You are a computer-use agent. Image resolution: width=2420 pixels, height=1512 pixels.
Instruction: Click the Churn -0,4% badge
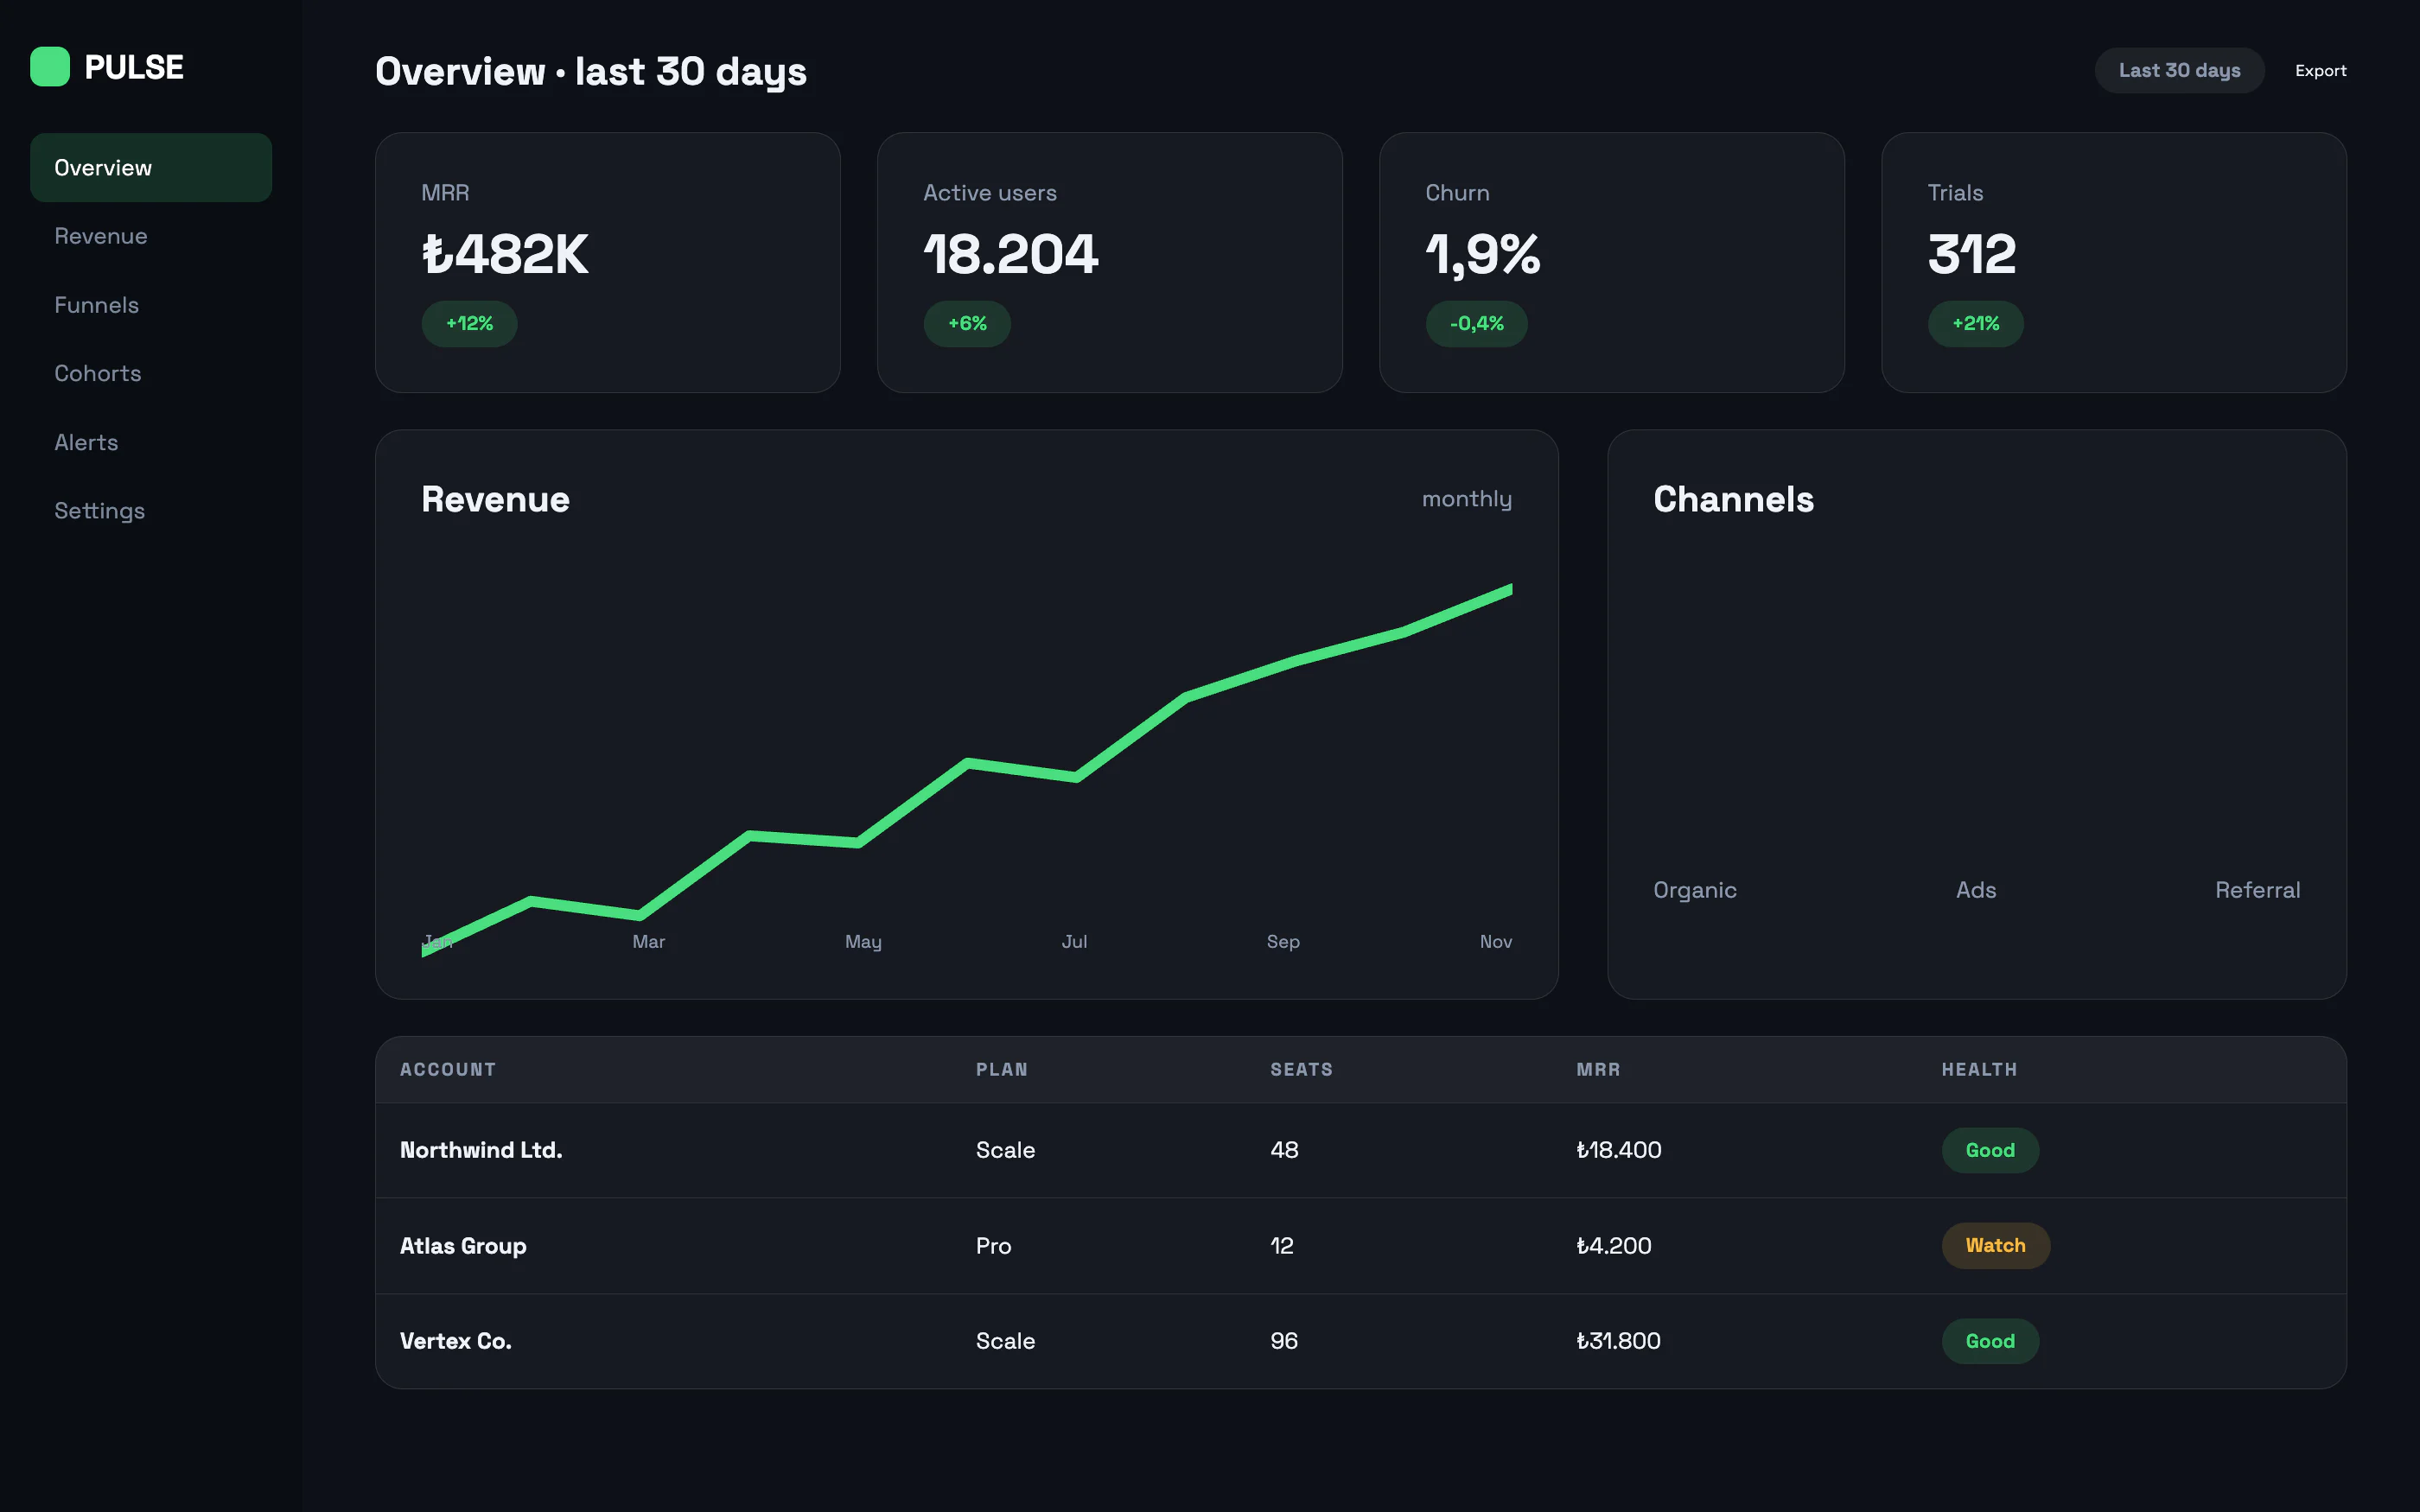click(1476, 324)
